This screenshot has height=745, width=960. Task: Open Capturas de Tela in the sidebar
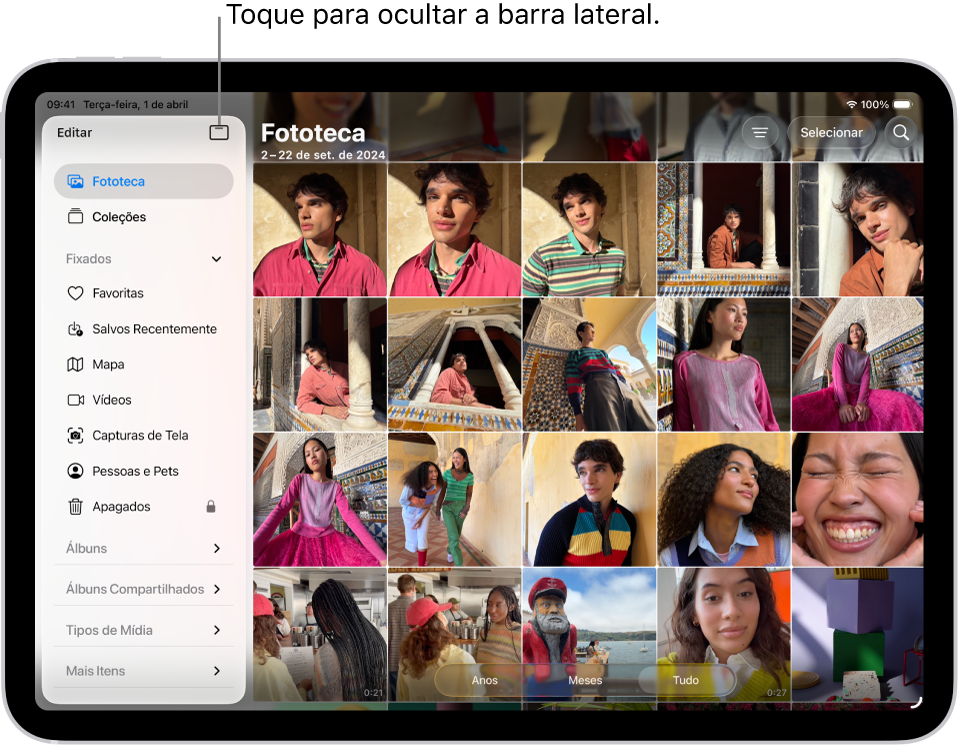(139, 435)
